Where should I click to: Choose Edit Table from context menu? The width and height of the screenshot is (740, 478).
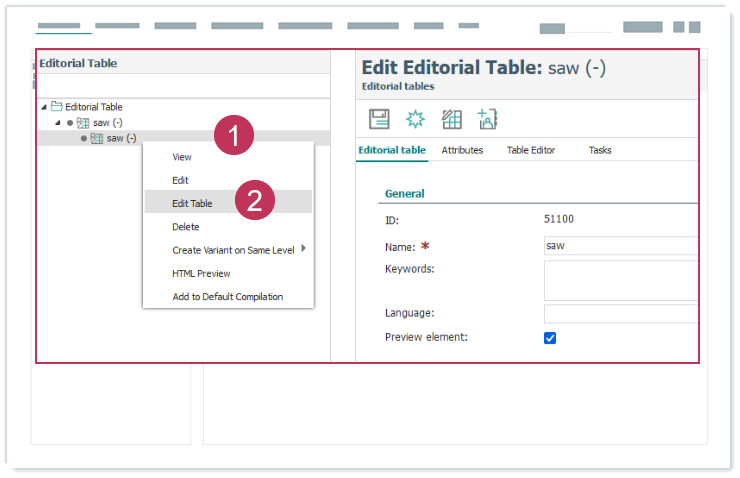(x=192, y=203)
